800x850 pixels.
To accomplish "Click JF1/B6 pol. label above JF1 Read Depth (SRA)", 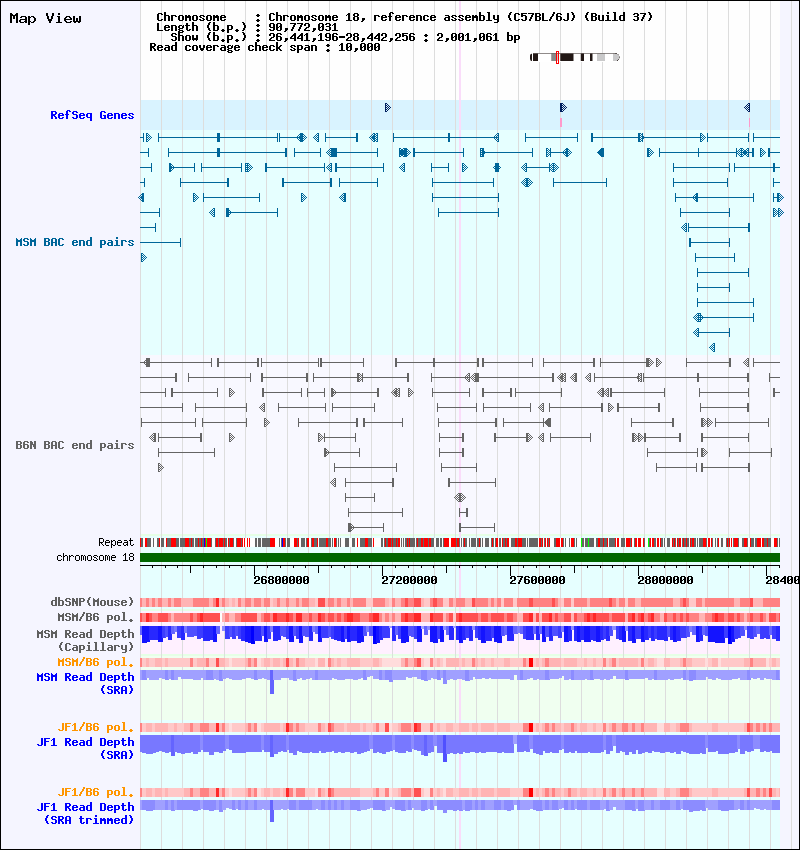I will click(95, 727).
